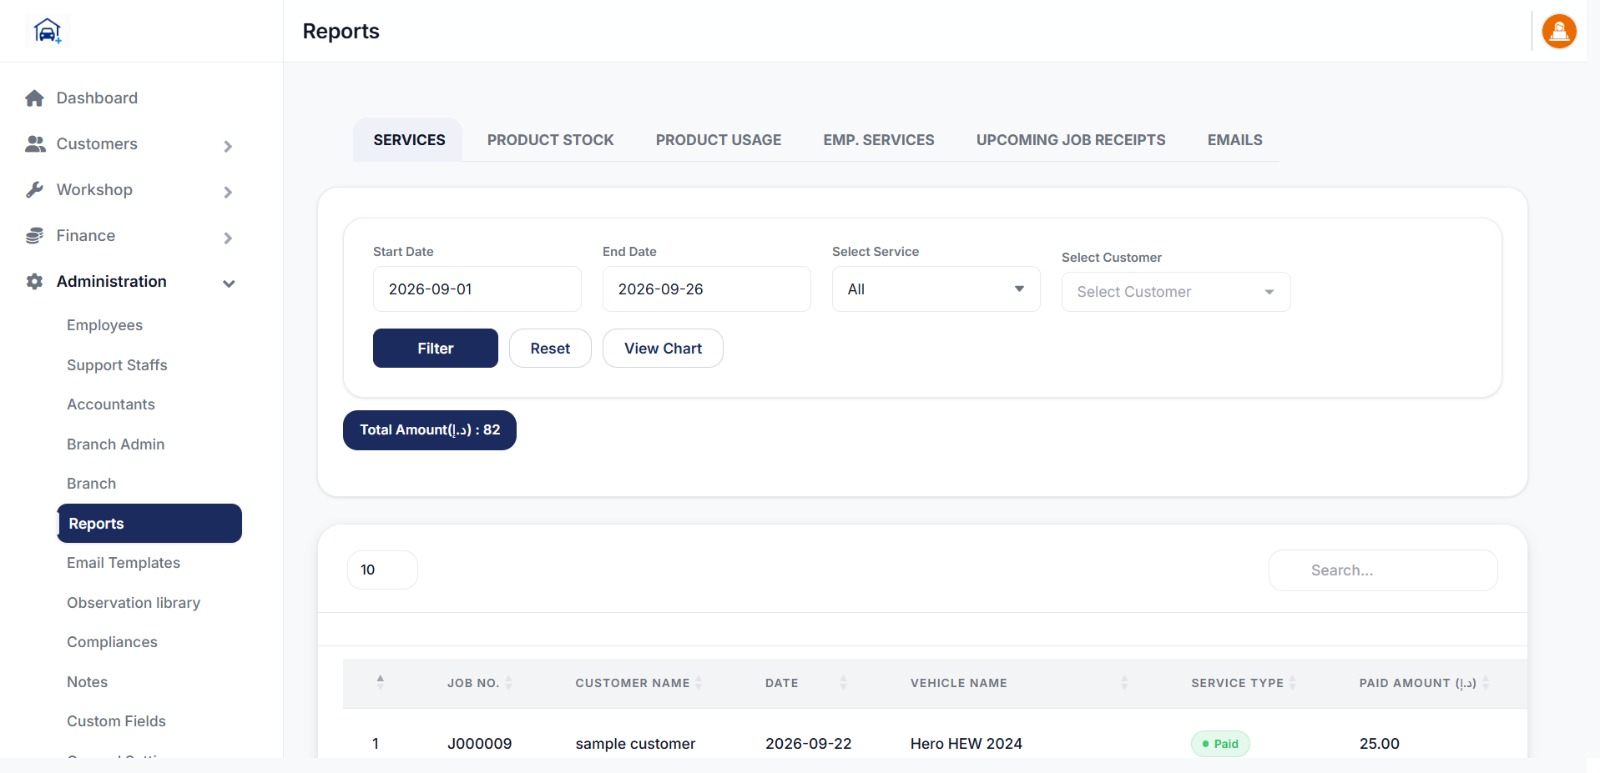The image size is (1600, 773).
Task: Click the Customers people icon
Action: pos(35,144)
